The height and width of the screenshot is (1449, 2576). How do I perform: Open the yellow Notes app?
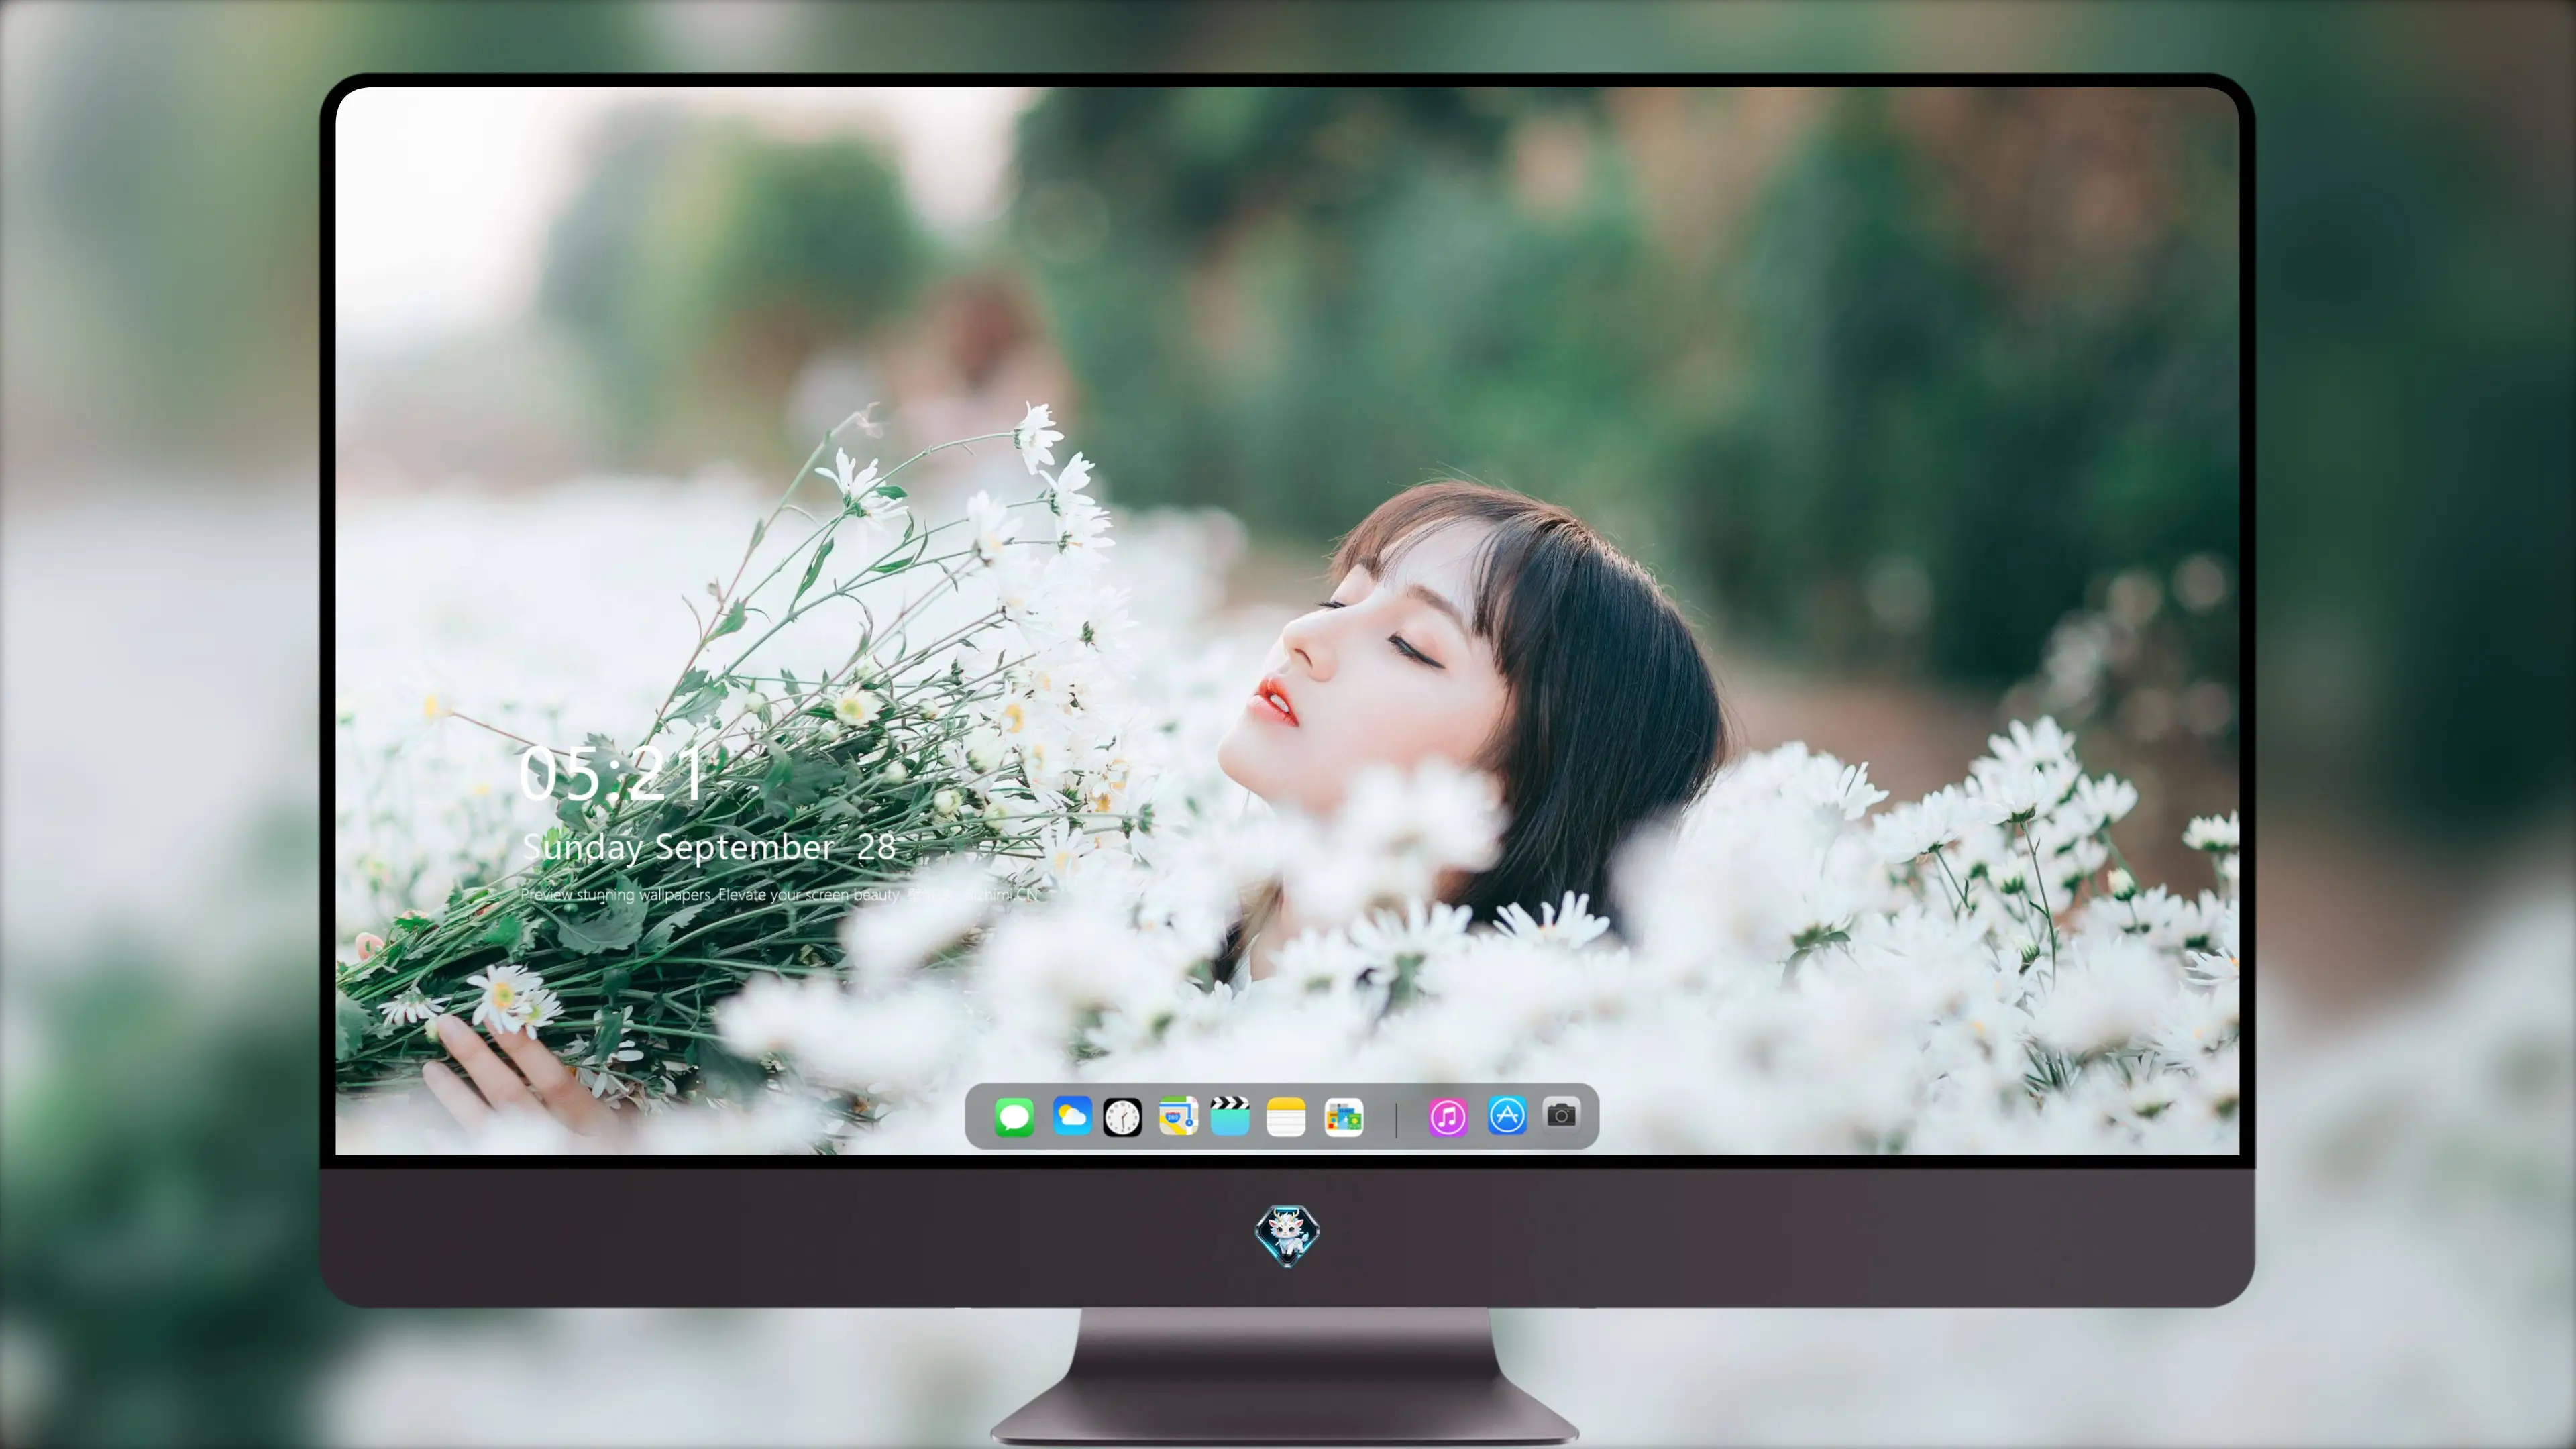[1286, 1117]
